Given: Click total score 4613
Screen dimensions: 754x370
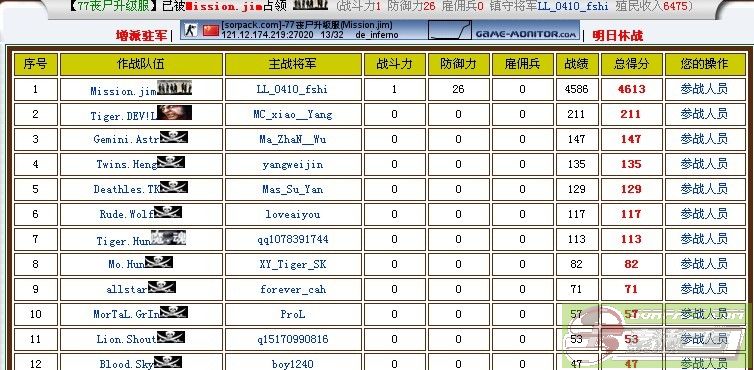Looking at the screenshot, I should (631, 89).
